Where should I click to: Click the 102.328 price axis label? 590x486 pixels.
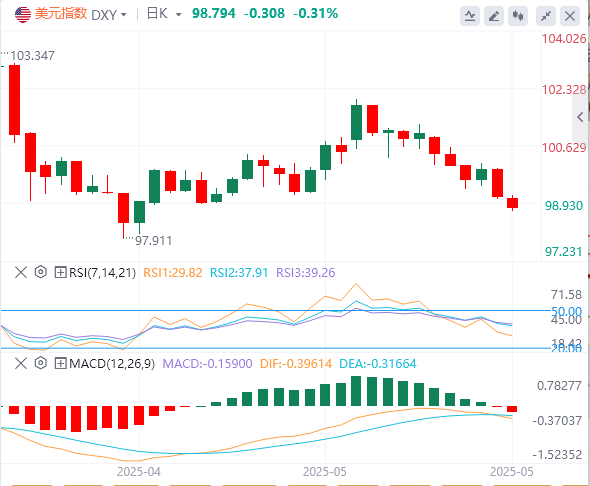coord(564,90)
